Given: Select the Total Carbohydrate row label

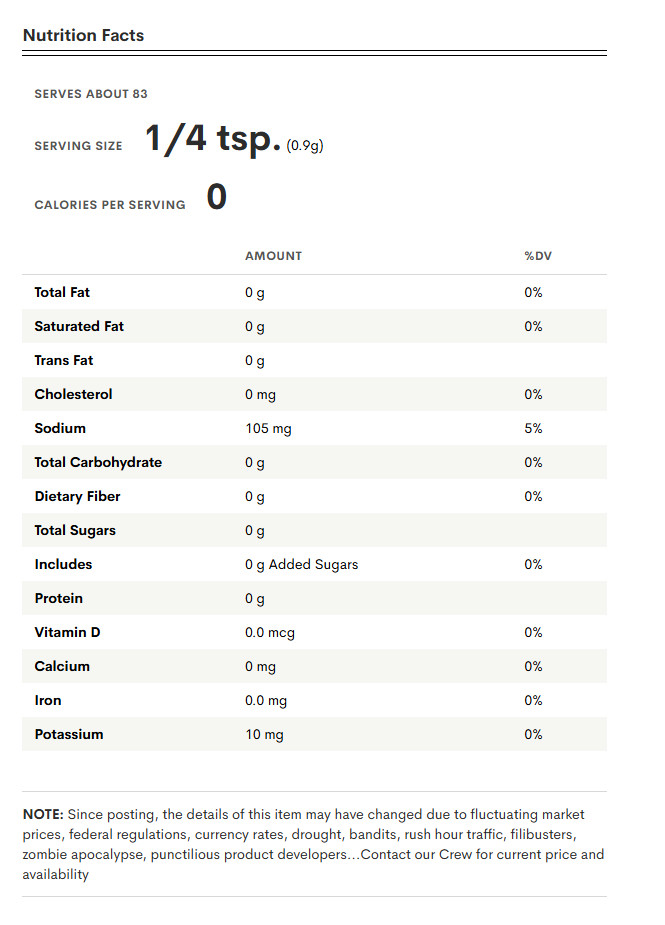Looking at the screenshot, I should [x=98, y=462].
